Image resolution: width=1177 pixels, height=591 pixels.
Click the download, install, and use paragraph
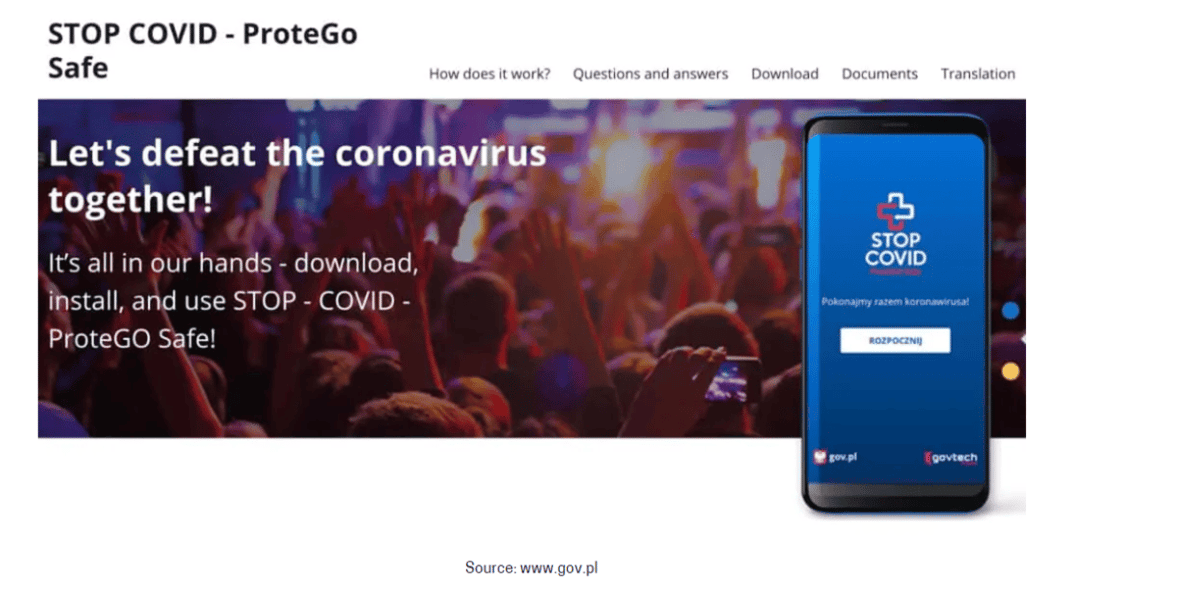pos(233,300)
